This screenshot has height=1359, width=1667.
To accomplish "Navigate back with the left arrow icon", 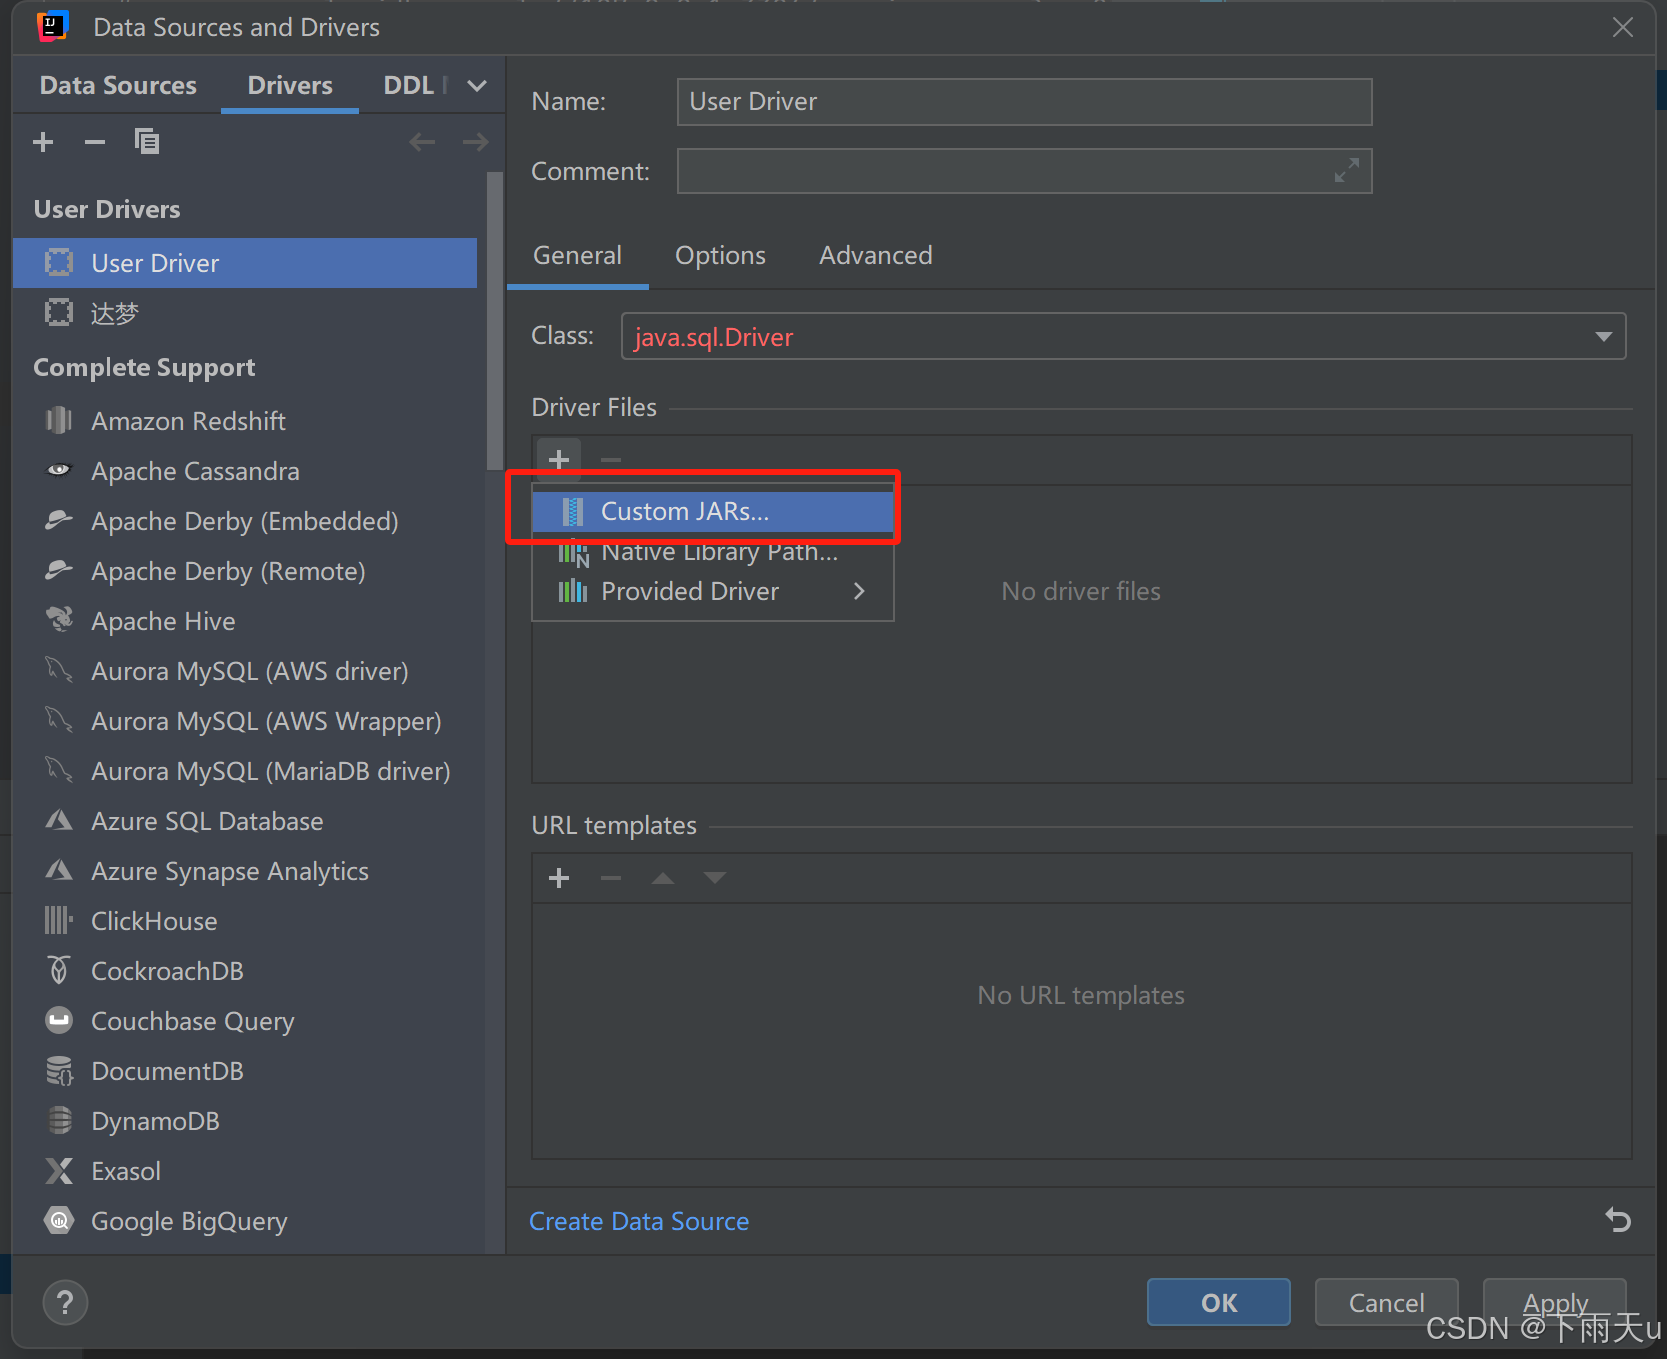I will coord(422,142).
